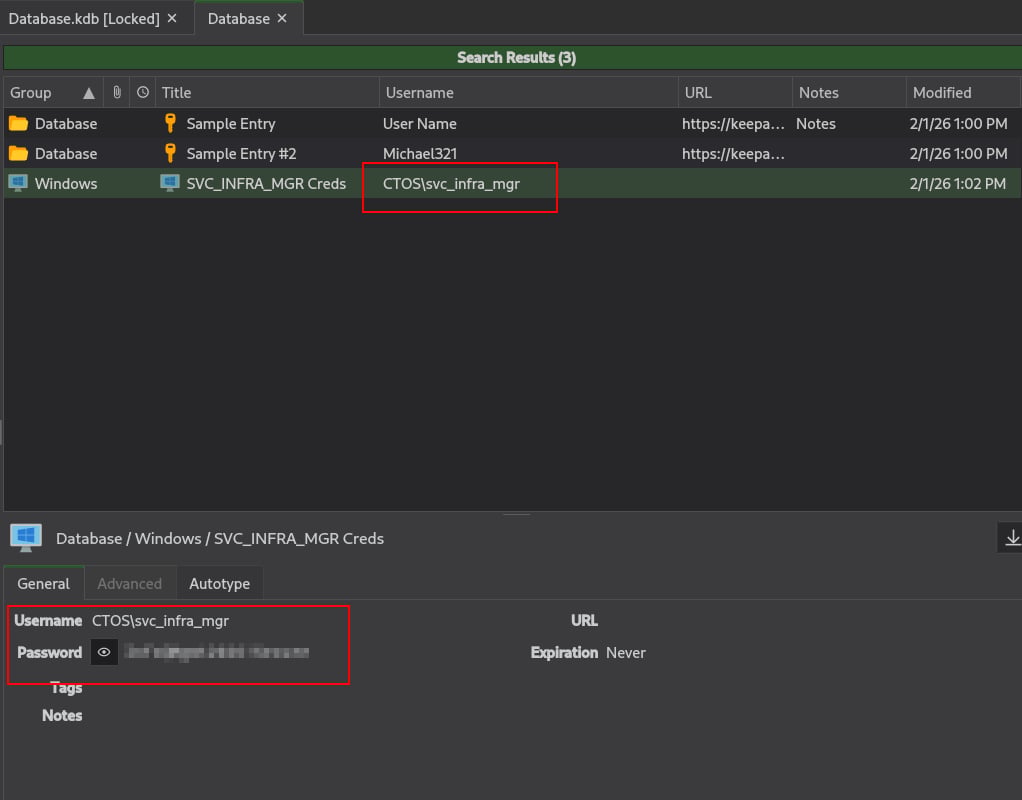Viewport: 1022px width, 800px height.
Task: Click CTOS\svc_infra_mgr in the entry list
Action: (x=451, y=184)
